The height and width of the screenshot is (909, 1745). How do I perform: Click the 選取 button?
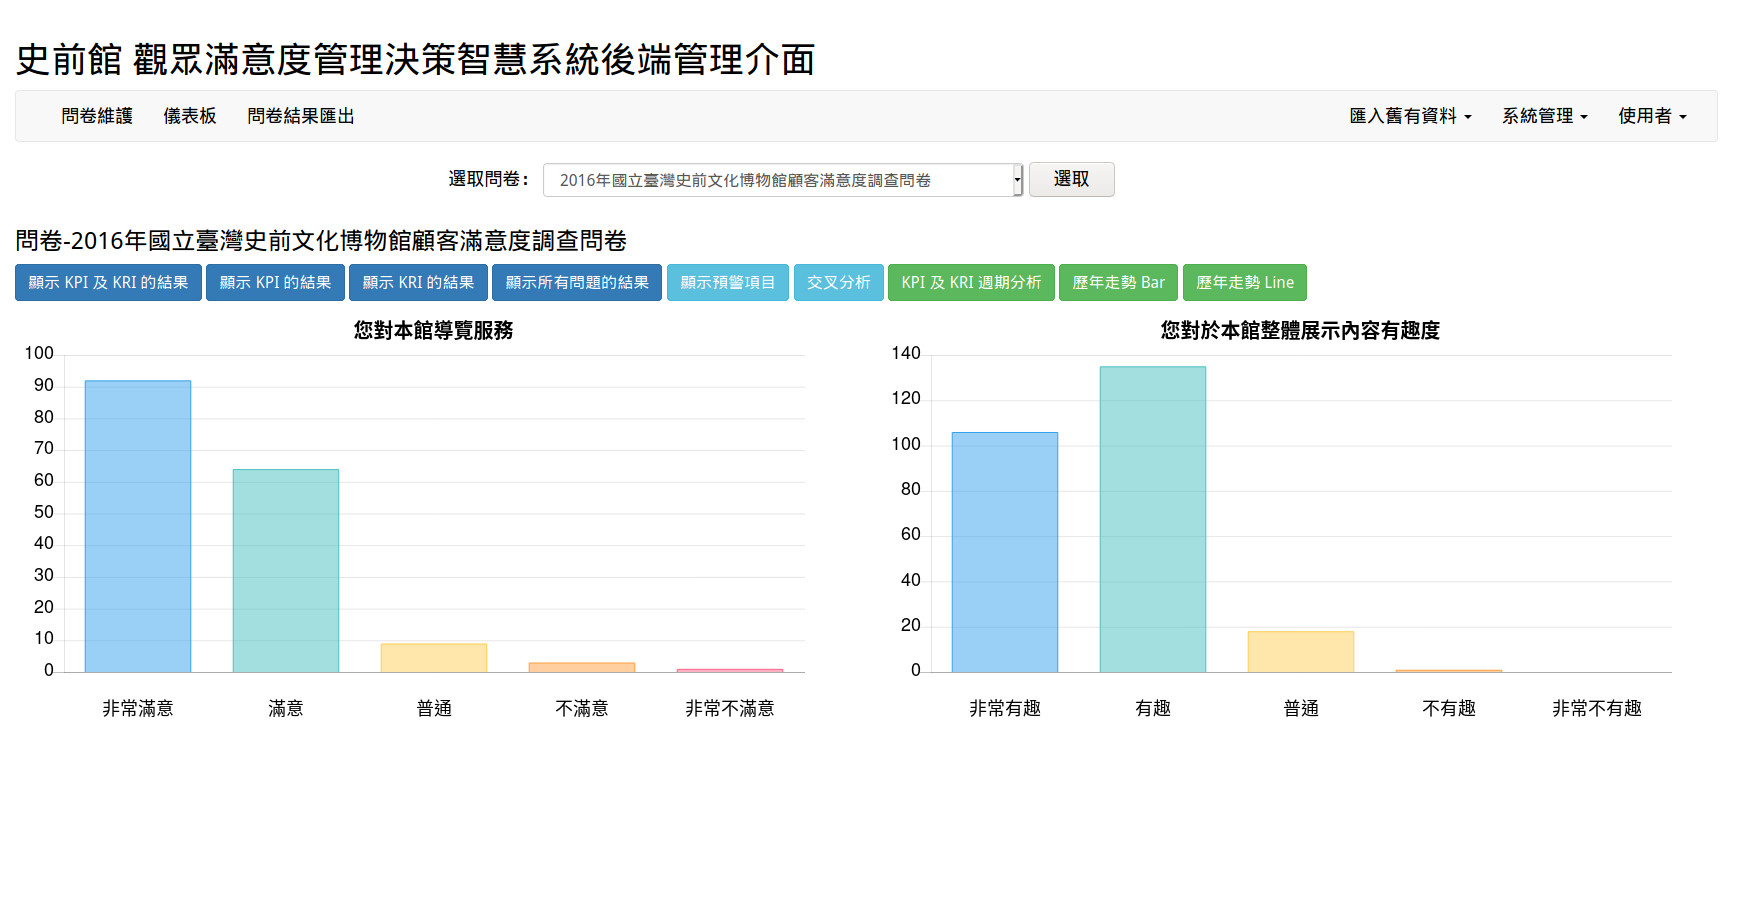(1071, 179)
